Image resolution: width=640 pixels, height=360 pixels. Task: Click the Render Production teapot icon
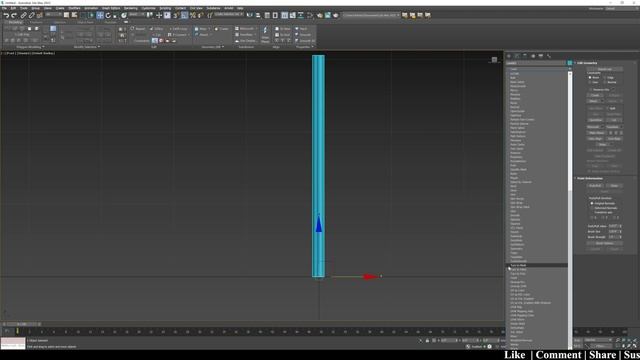click(336, 16)
